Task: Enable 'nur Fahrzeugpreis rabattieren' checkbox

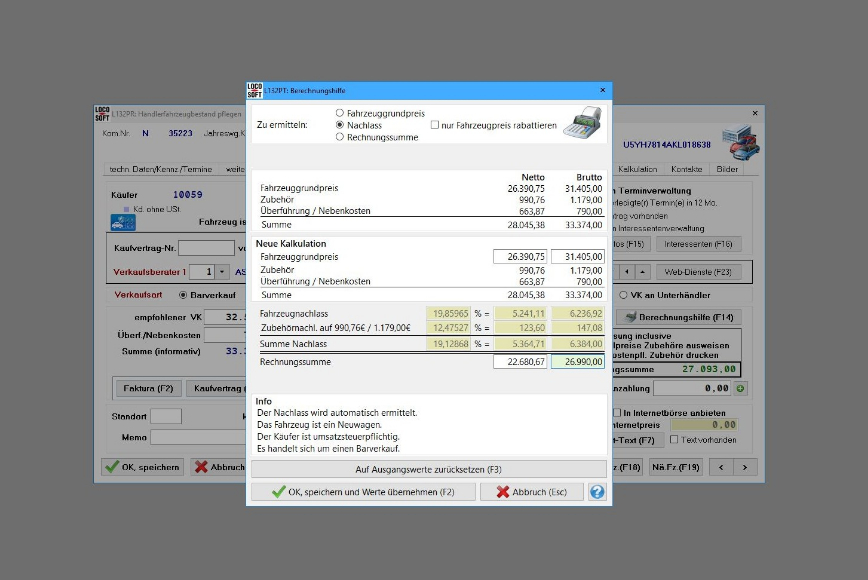Action: pyautogui.click(x=435, y=125)
